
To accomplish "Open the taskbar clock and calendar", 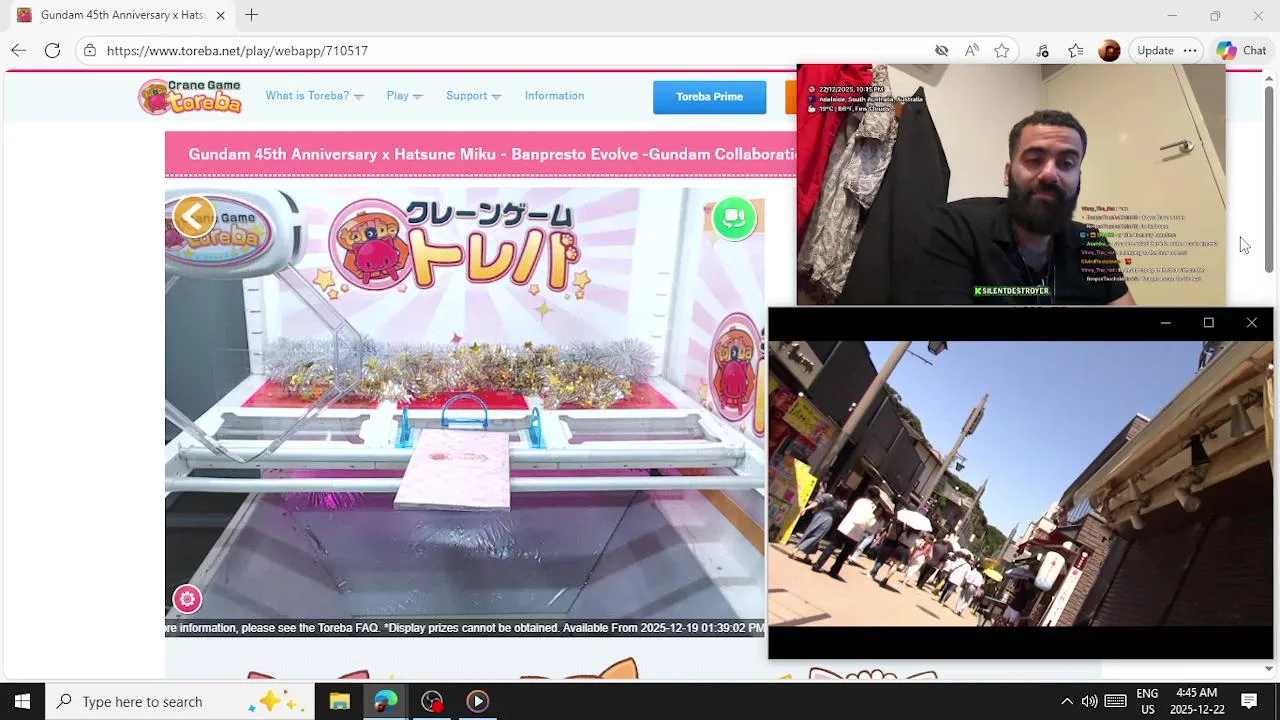I will point(1197,701).
